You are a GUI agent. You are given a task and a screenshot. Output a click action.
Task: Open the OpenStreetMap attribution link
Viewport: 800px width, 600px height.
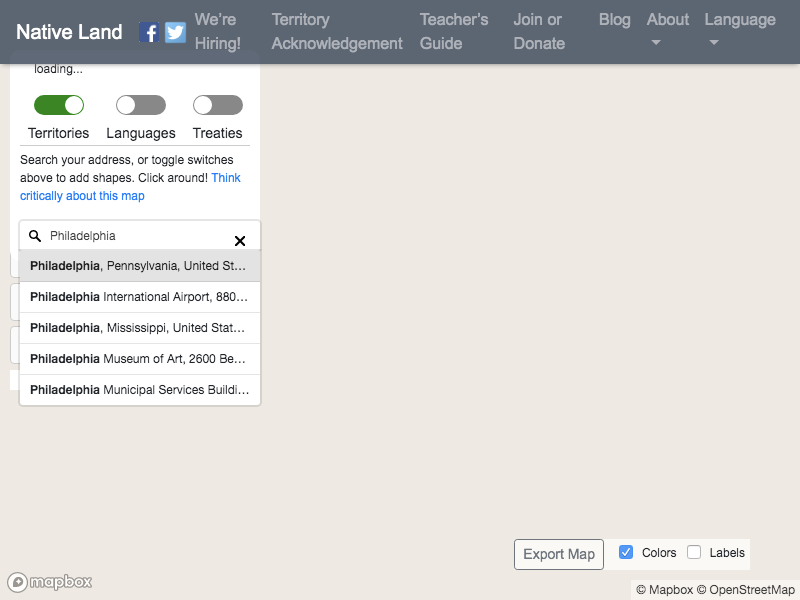[745, 590]
